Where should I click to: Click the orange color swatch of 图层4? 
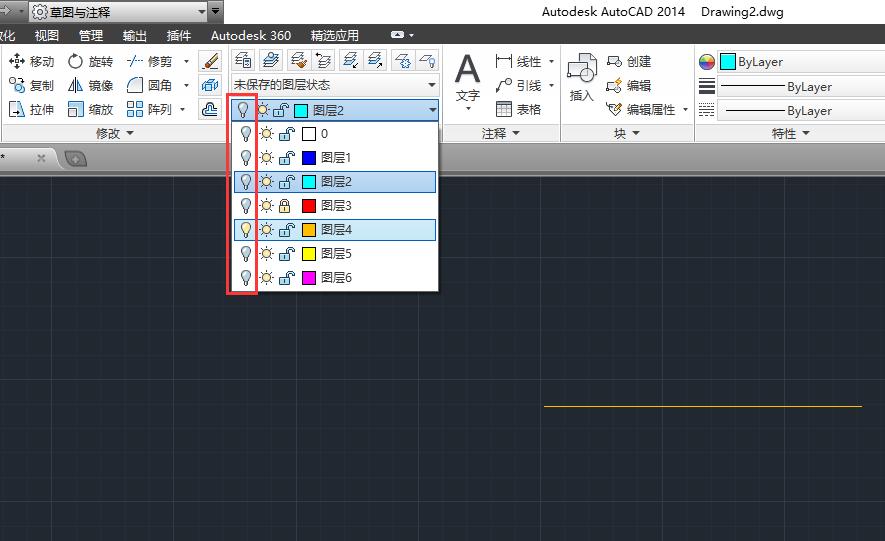click(309, 230)
